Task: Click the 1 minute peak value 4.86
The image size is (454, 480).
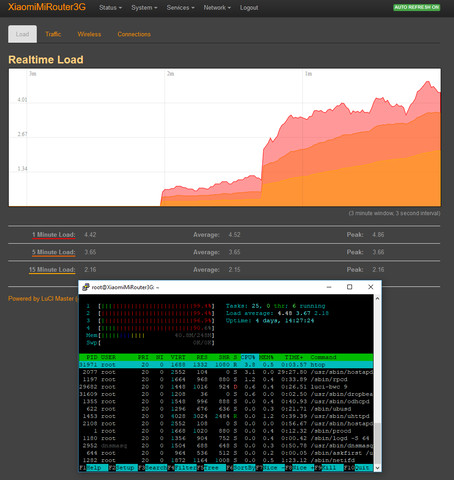Action: (x=378, y=235)
